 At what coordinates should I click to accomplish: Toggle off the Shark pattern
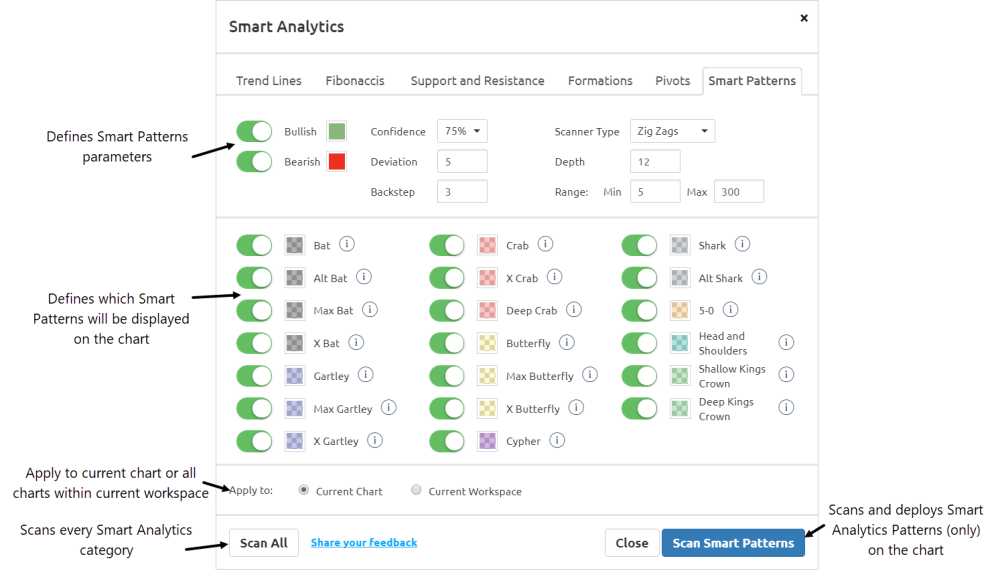point(639,245)
